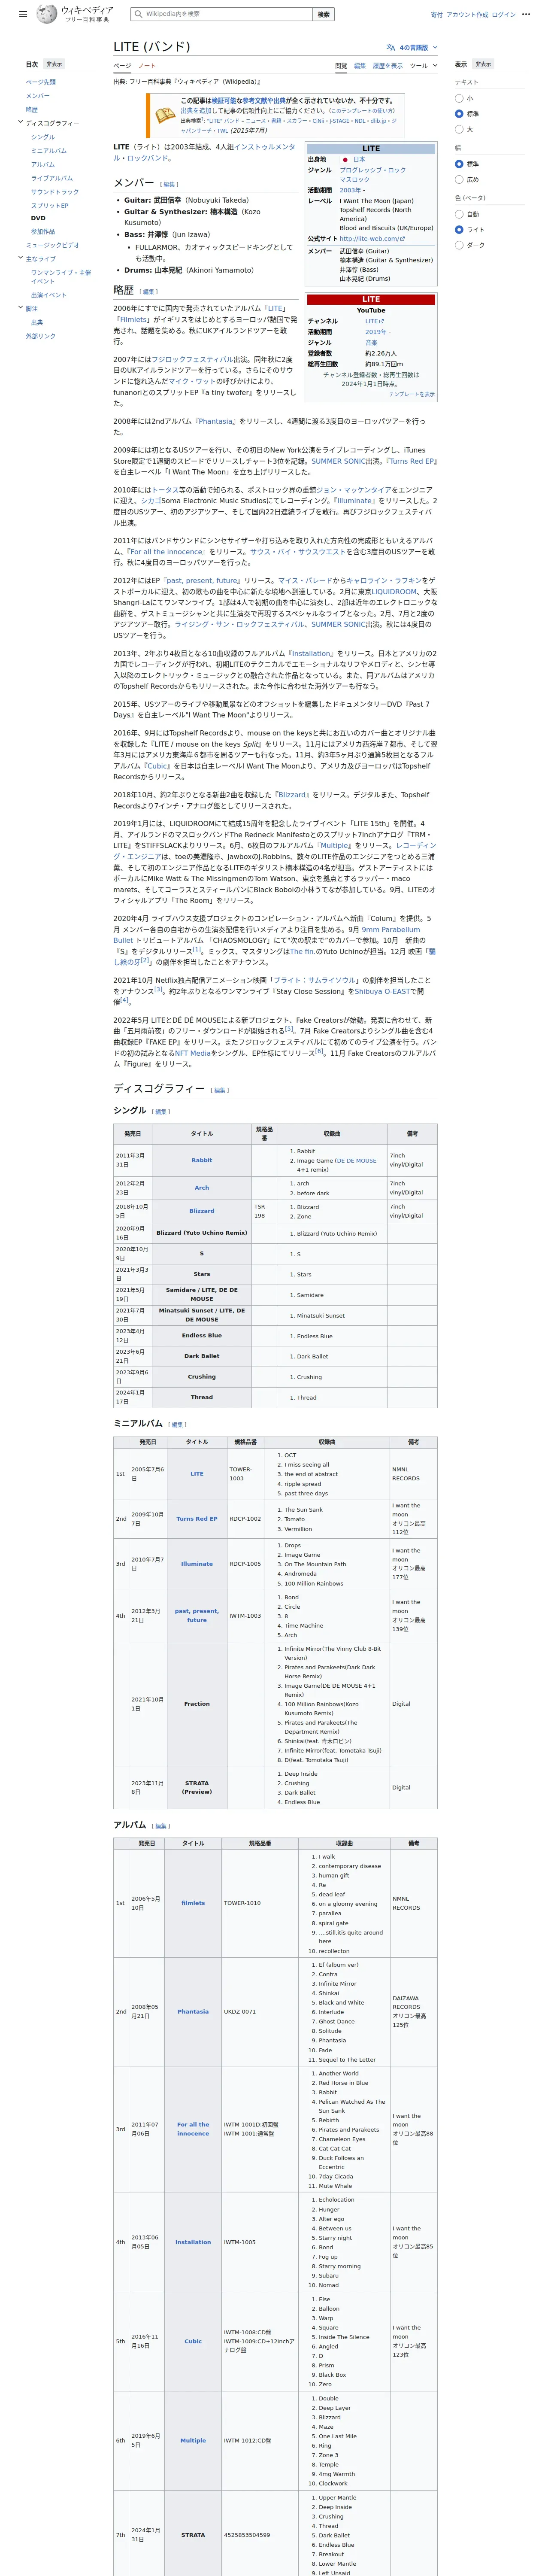Collapse the 脚注 section in contents

click(x=20, y=308)
